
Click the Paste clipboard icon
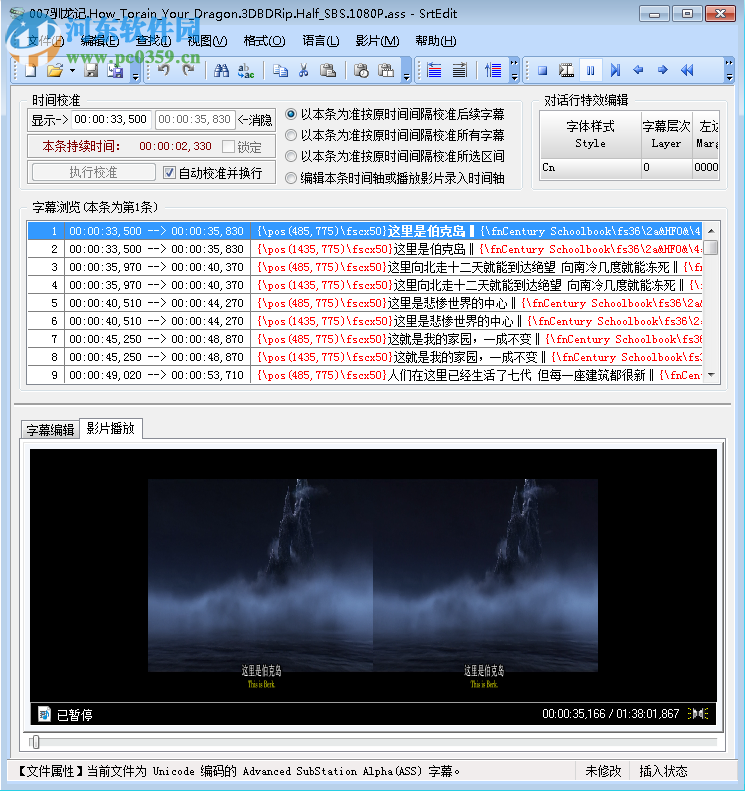pos(328,70)
